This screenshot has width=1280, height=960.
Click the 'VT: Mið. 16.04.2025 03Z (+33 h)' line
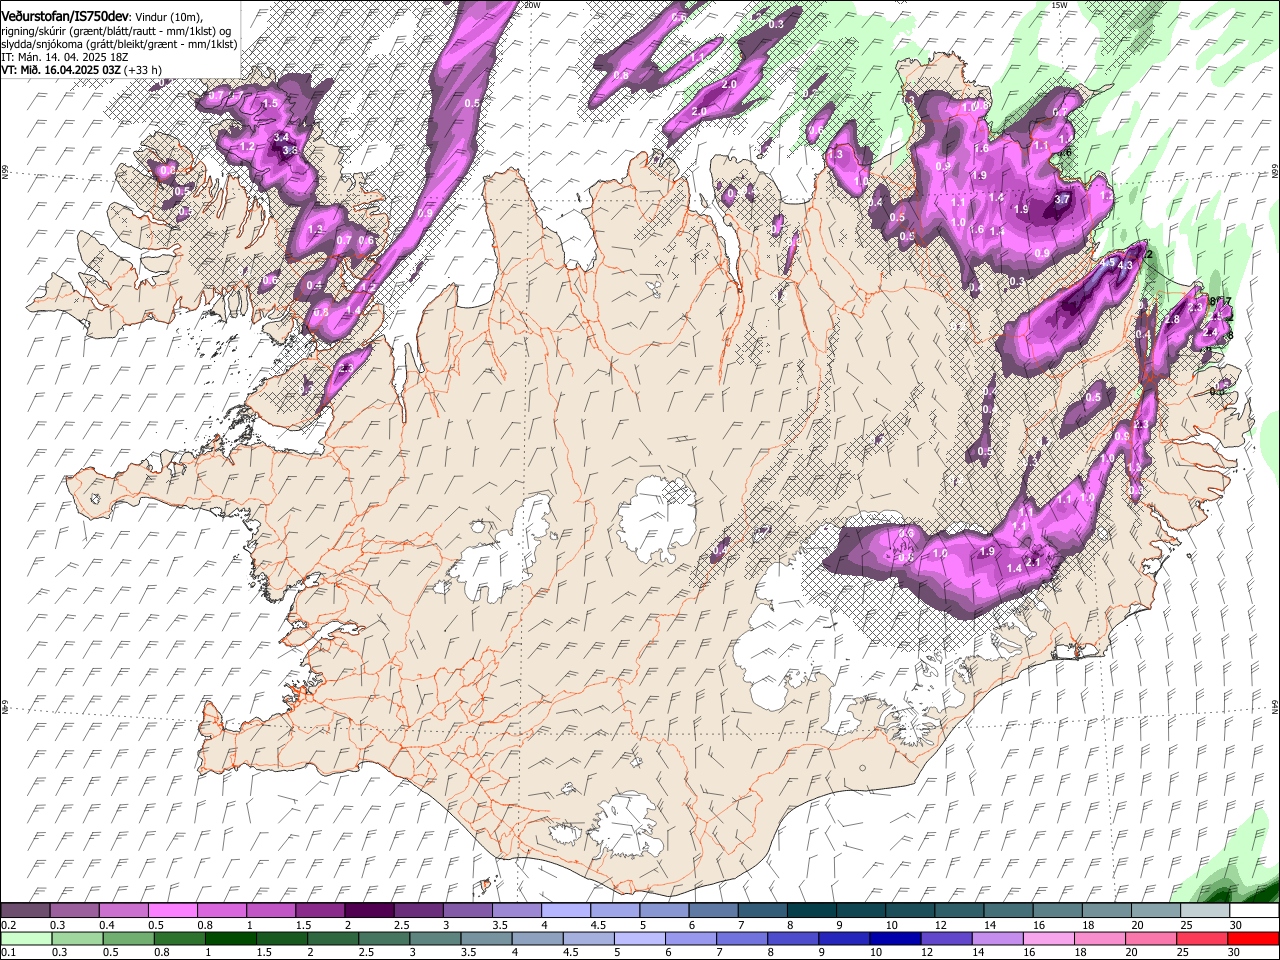(x=82, y=70)
